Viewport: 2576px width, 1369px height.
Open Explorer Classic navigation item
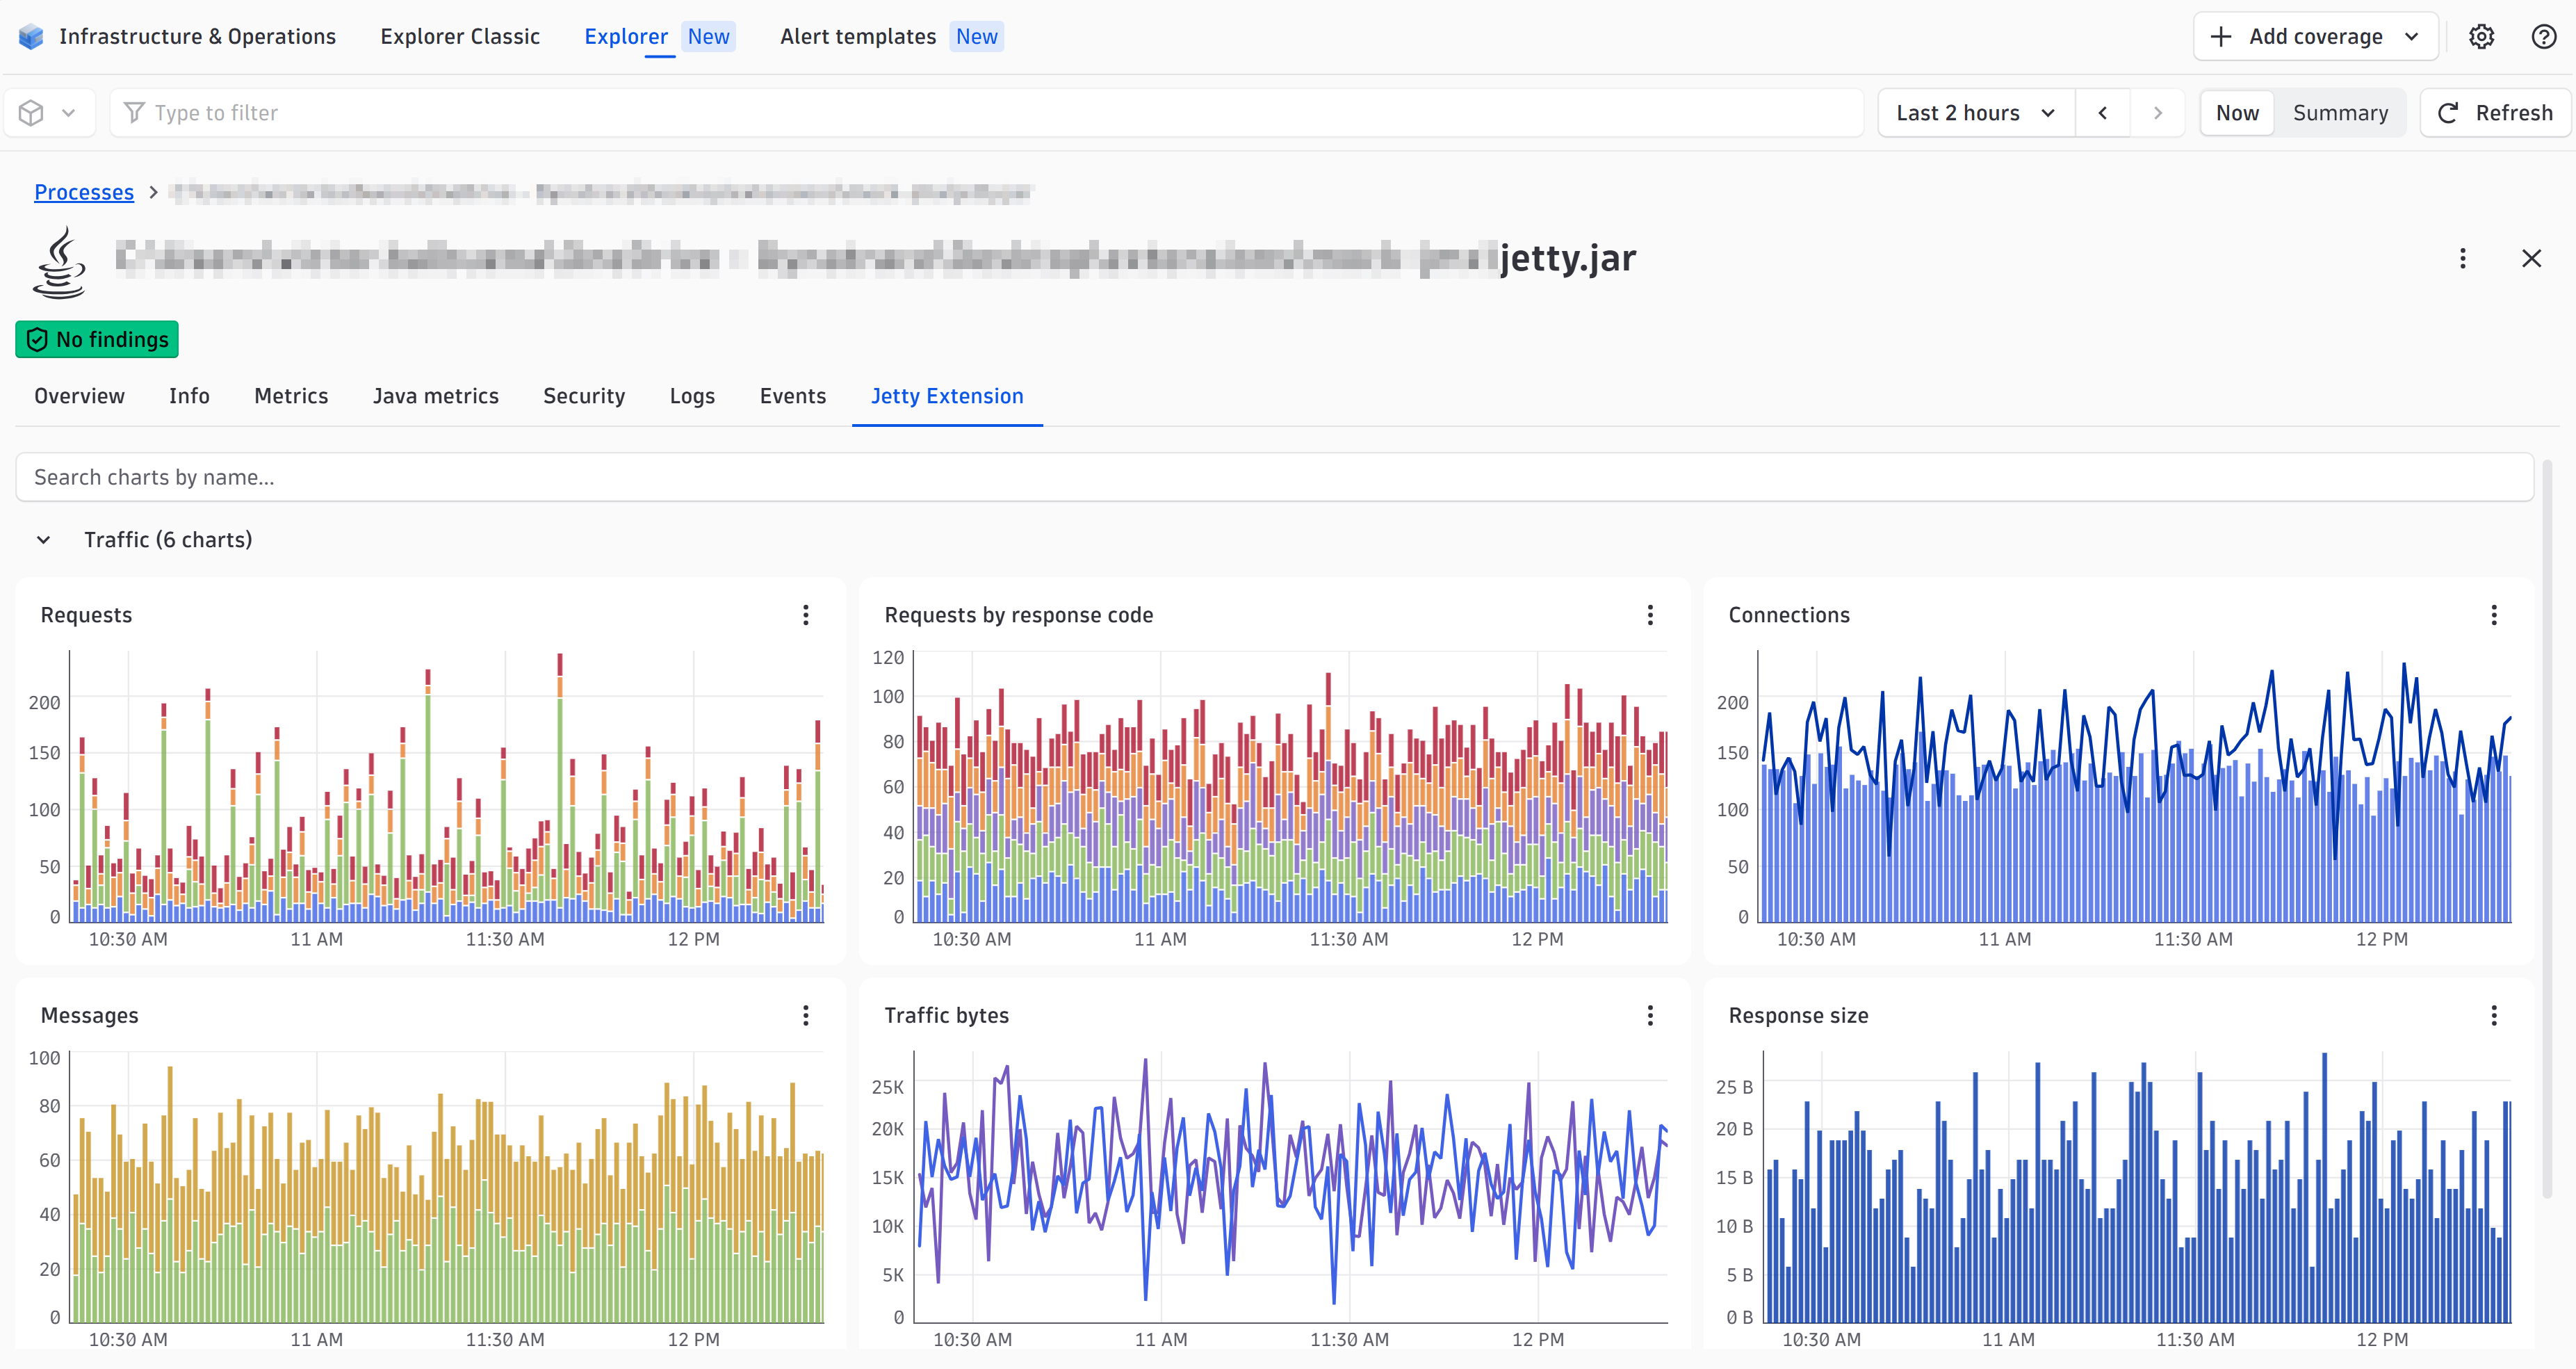click(x=460, y=37)
